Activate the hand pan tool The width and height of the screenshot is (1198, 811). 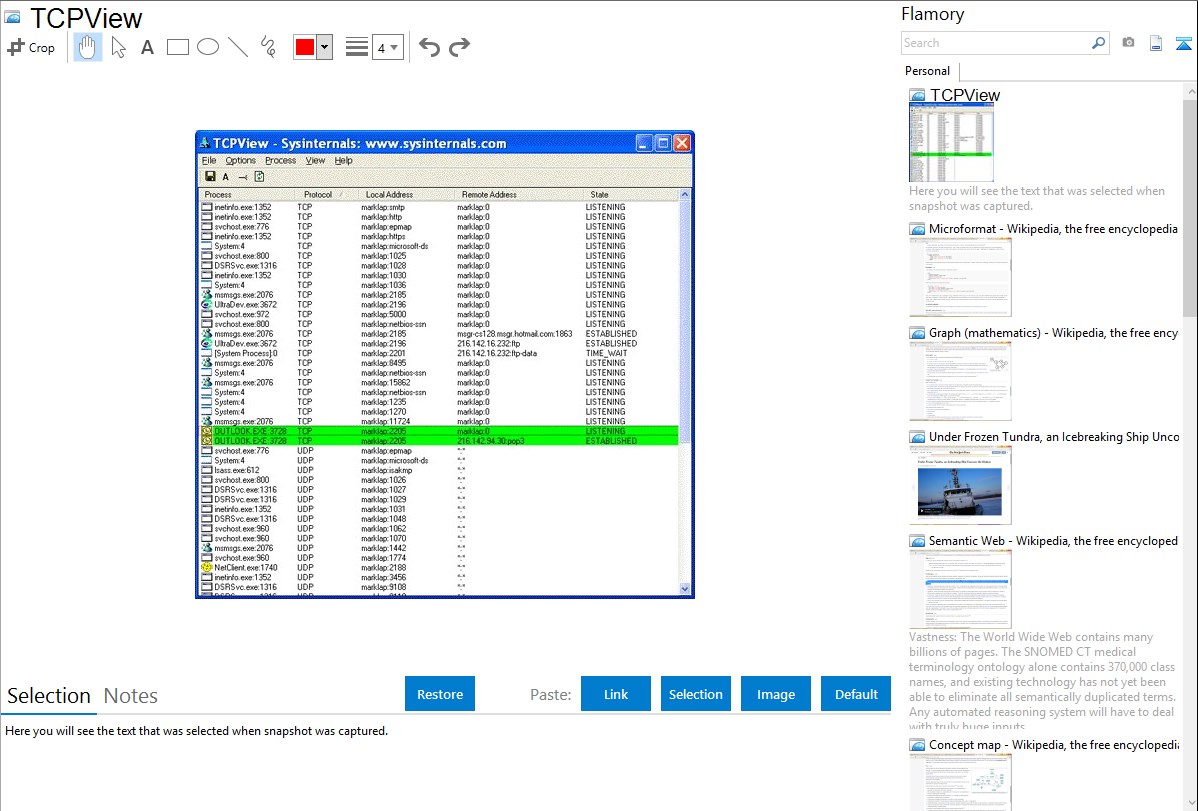tap(88, 47)
